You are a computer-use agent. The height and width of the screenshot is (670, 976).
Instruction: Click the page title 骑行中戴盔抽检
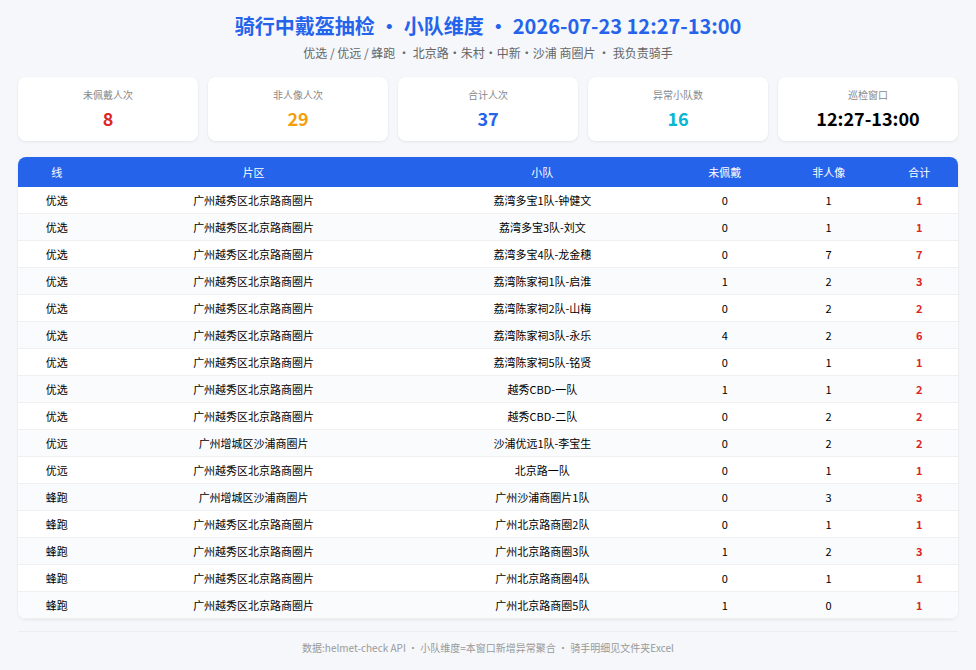305,27
